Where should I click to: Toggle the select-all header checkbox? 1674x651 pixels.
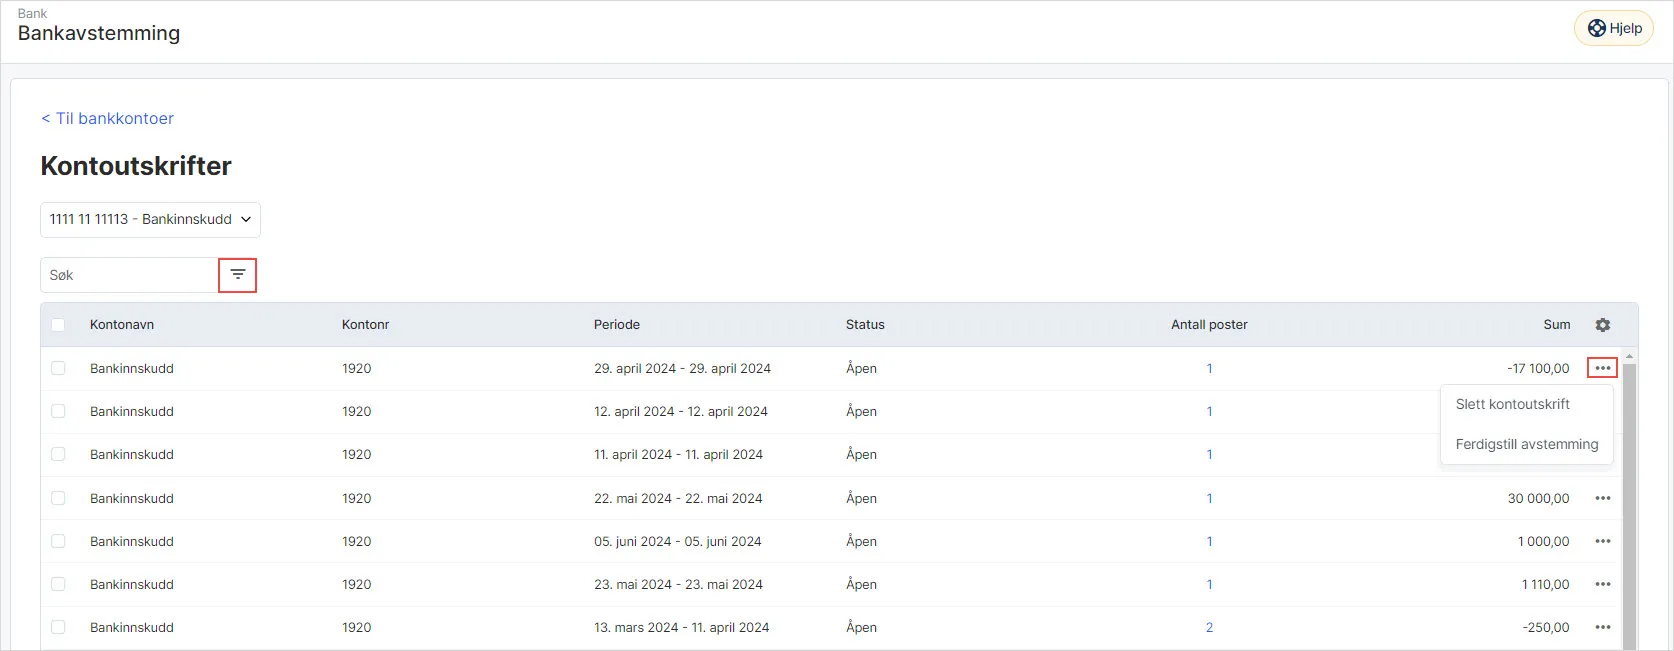click(58, 325)
